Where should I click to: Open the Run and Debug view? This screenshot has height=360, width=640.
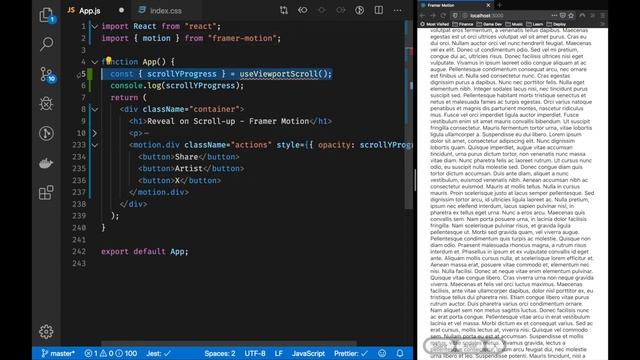[46, 104]
